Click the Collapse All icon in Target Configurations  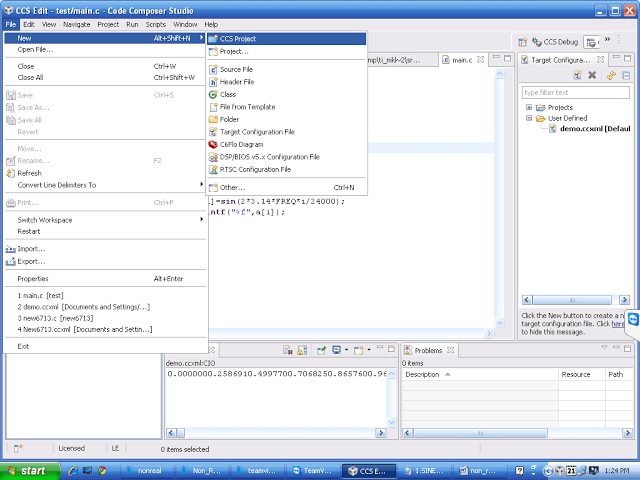(626, 75)
